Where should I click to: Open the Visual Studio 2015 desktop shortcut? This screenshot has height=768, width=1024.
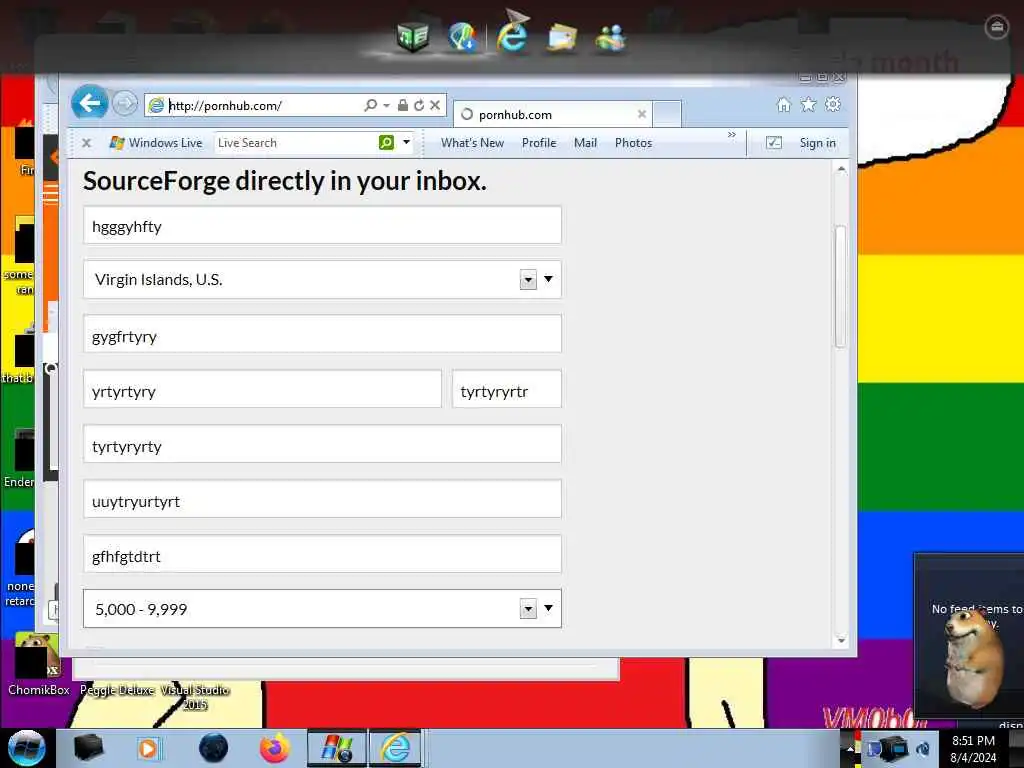195,697
